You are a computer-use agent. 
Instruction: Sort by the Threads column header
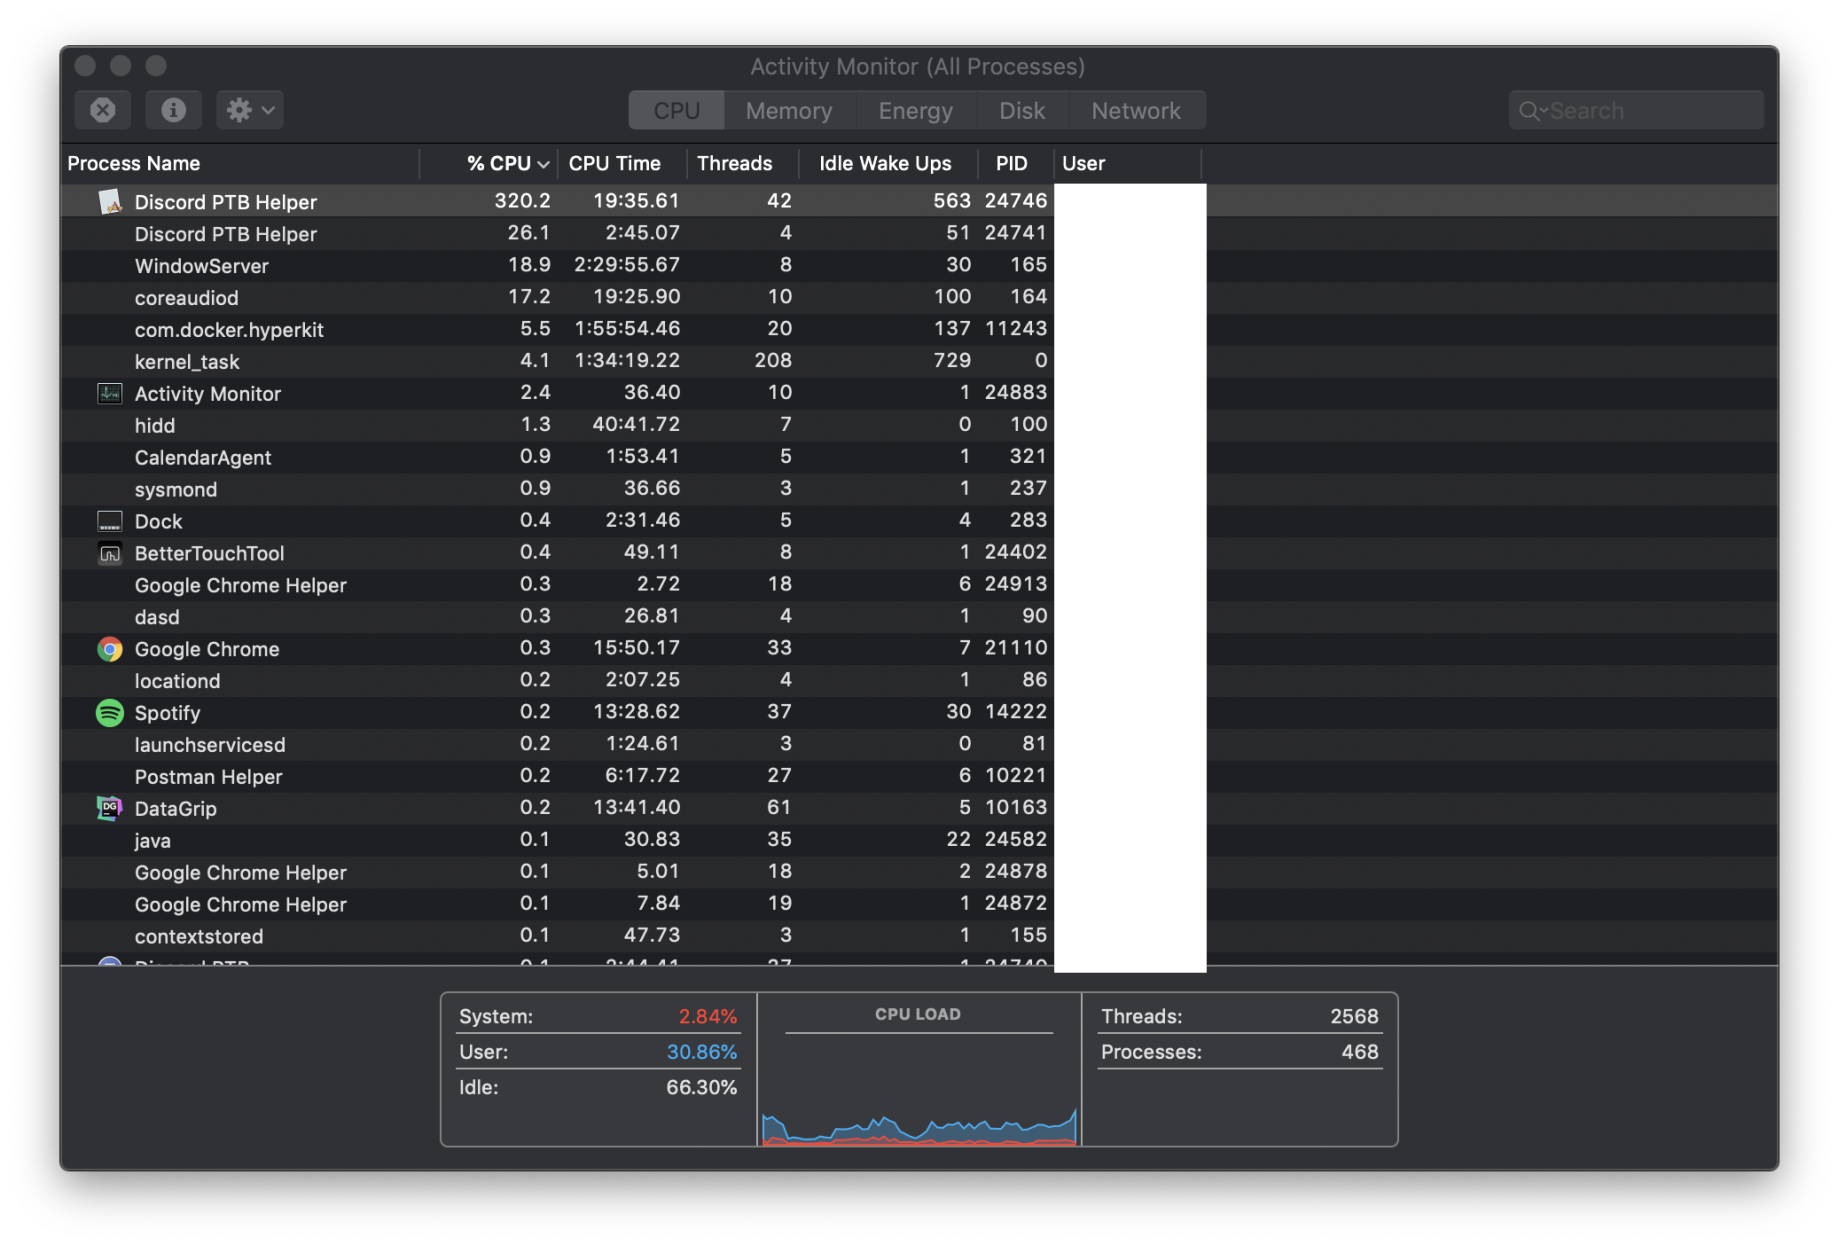[x=743, y=163]
